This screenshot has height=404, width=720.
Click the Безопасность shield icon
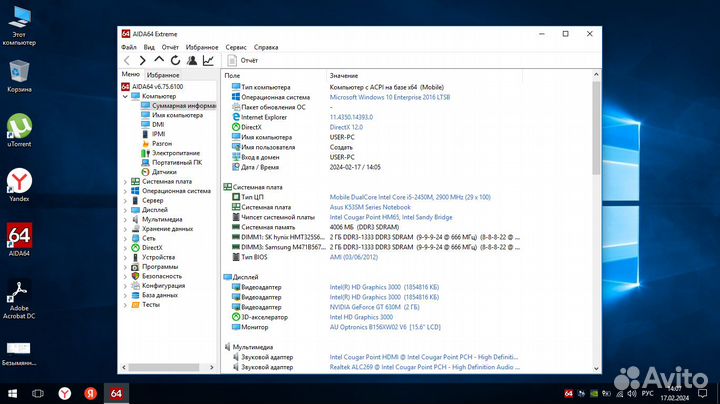(x=135, y=276)
